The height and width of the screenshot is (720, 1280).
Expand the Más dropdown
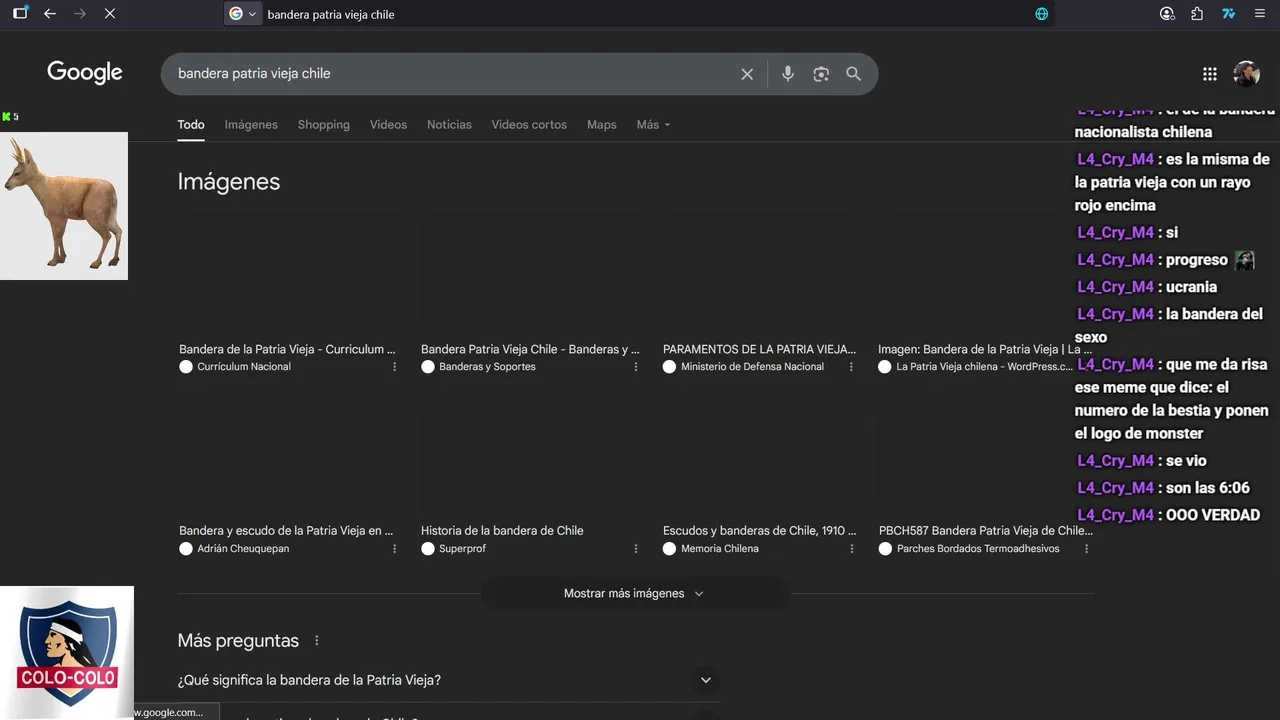(653, 125)
